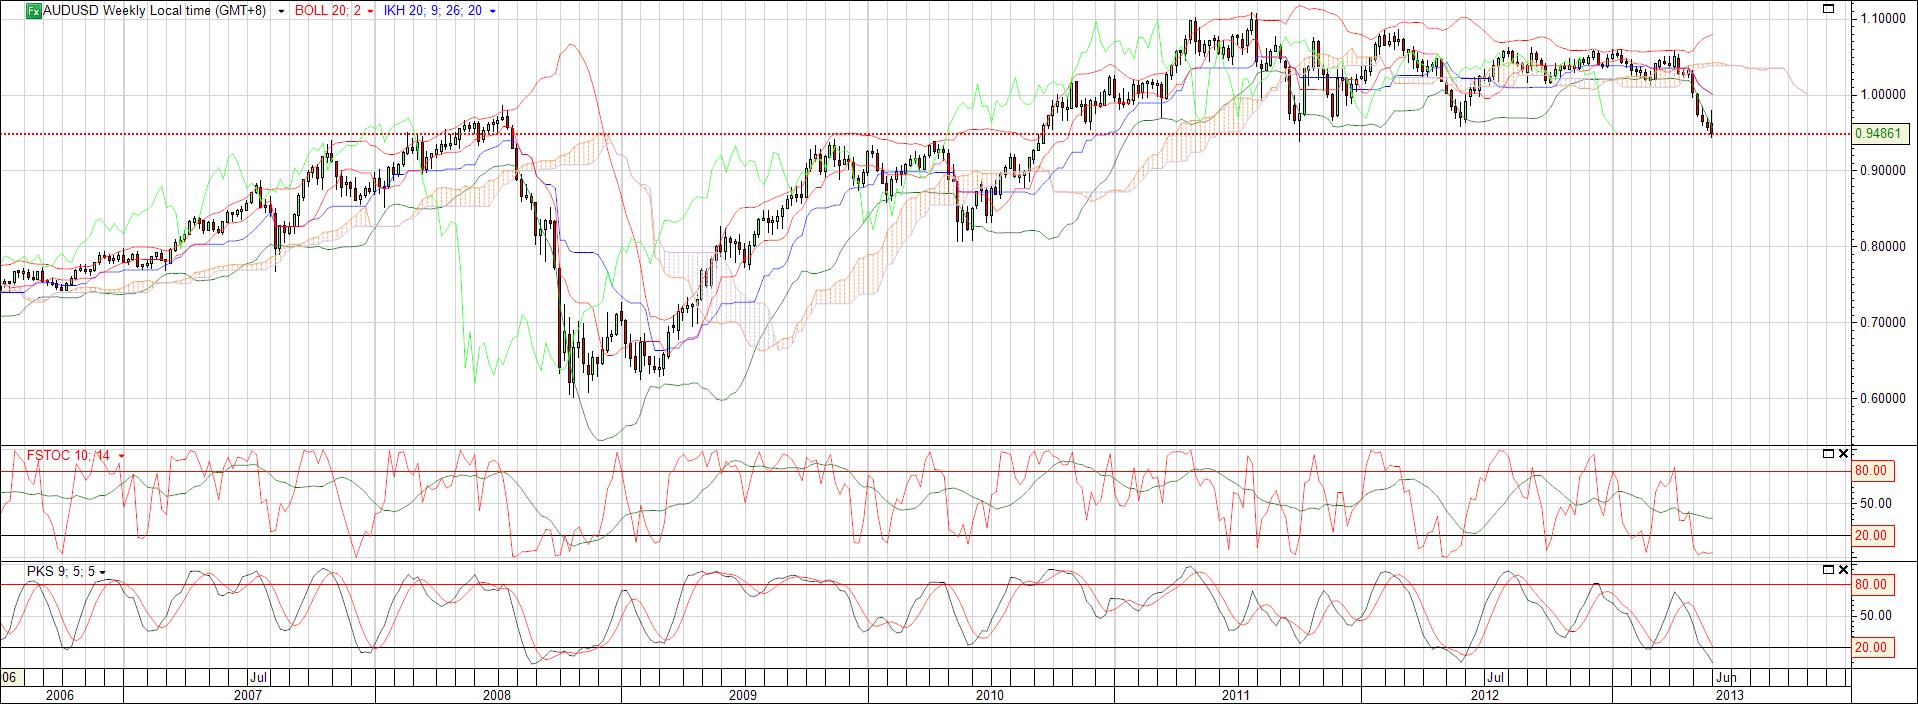The width and height of the screenshot is (1918, 704).
Task: Maximize the PKS indicator pane
Action: pyautogui.click(x=1829, y=570)
